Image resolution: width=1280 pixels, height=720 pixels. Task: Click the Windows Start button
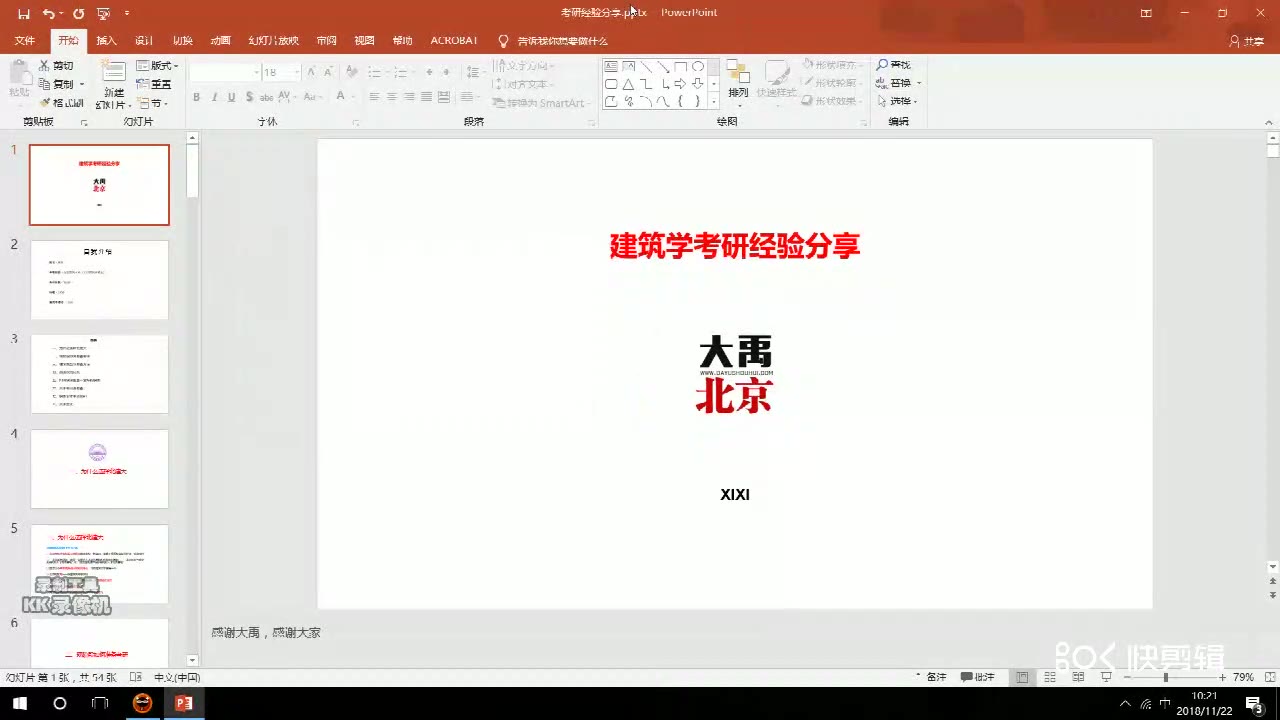[x=19, y=703]
